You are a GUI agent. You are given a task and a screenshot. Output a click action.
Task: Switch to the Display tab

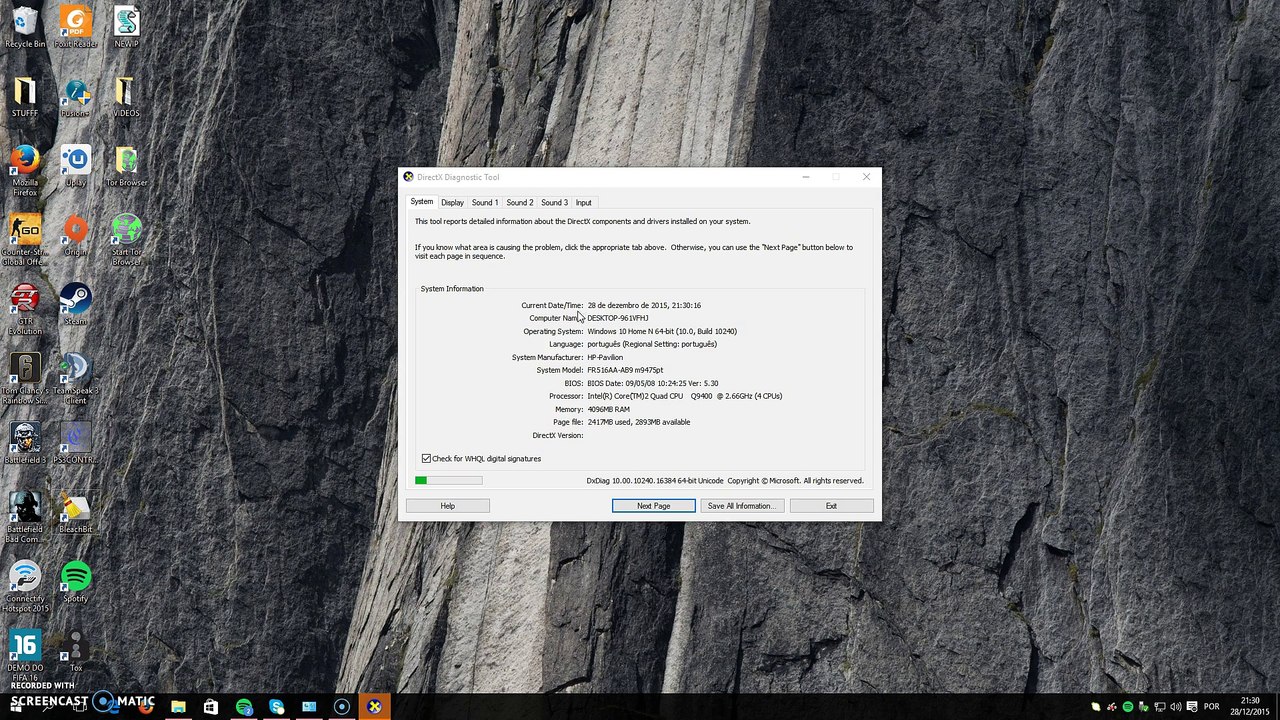(x=452, y=203)
